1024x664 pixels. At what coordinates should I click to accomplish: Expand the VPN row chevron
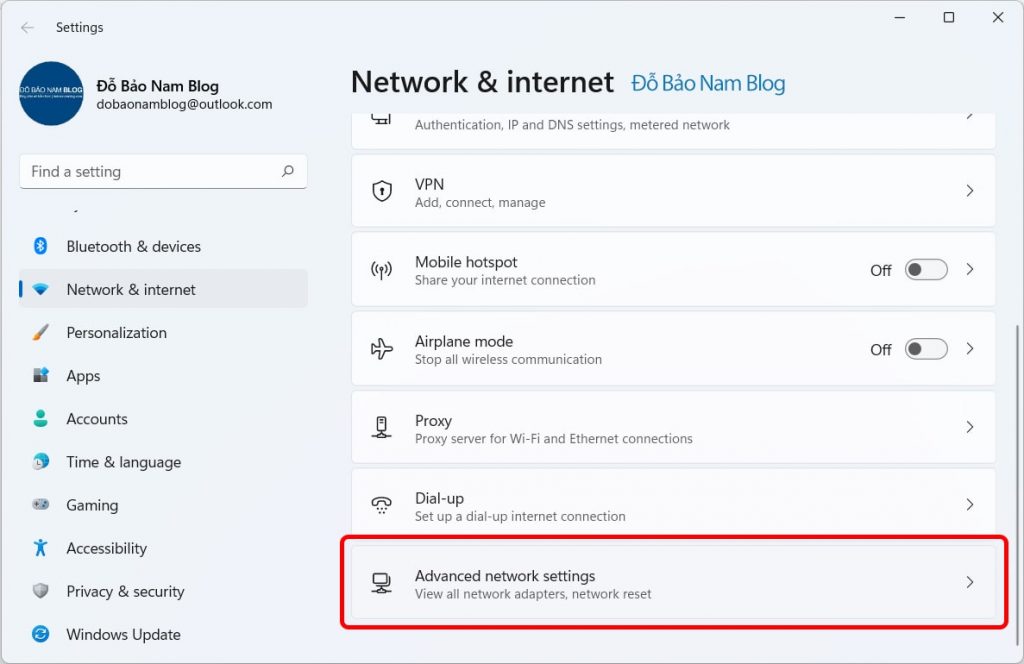coord(970,191)
